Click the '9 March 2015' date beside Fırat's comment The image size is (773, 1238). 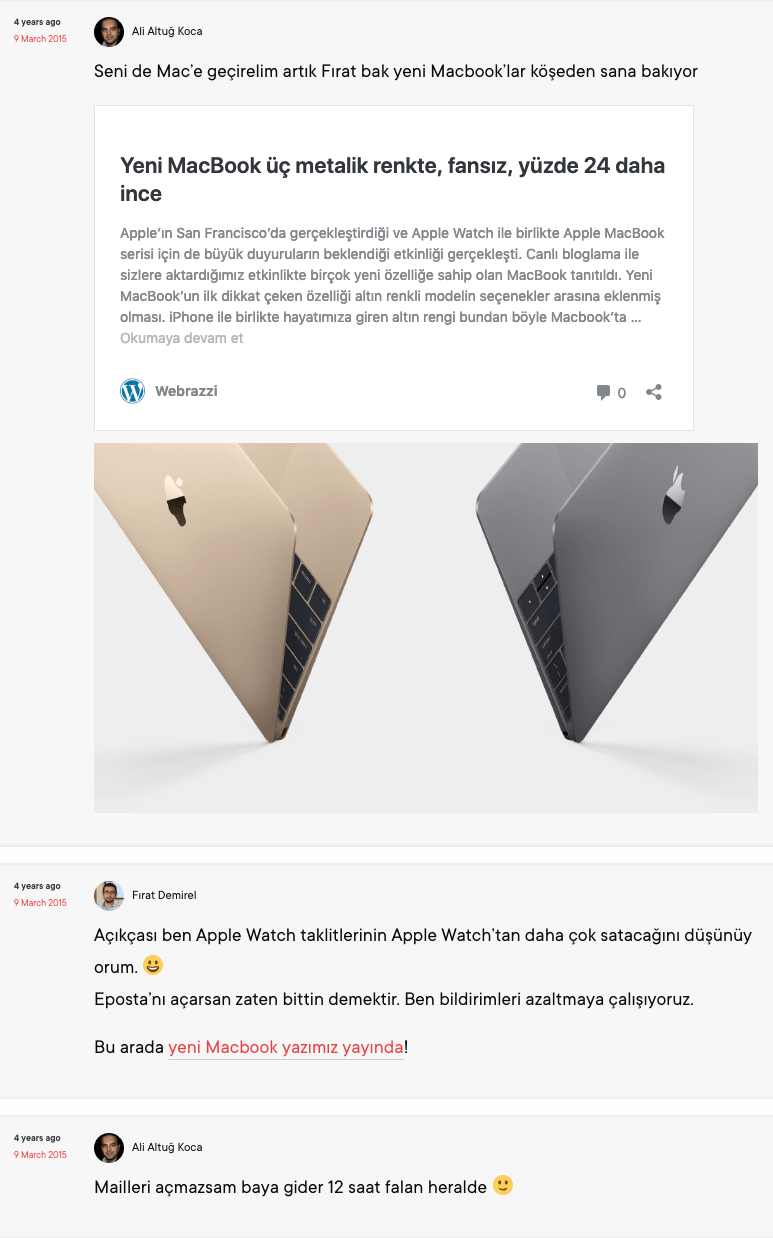pos(40,902)
